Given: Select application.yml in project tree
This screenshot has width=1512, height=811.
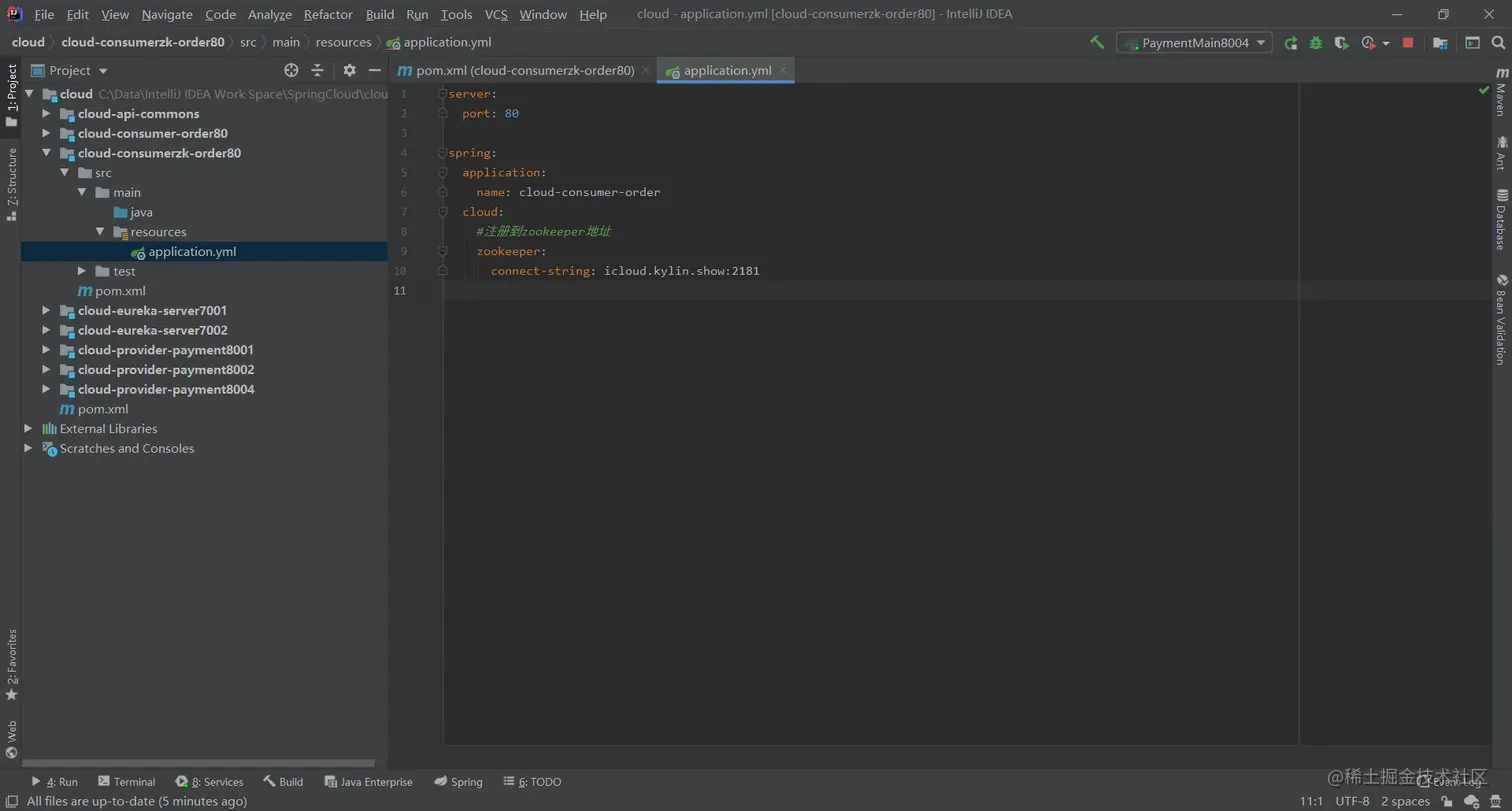Looking at the screenshot, I should coord(192,252).
